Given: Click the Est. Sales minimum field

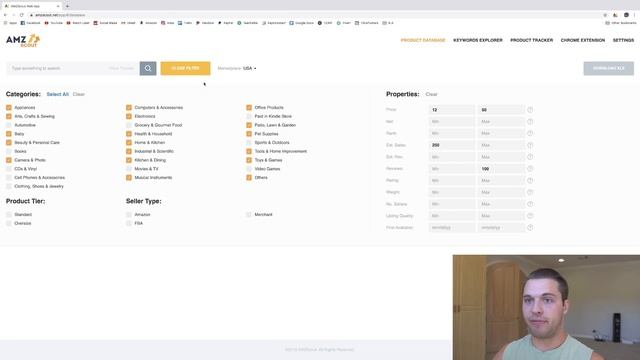Looking at the screenshot, I should tap(451, 145).
